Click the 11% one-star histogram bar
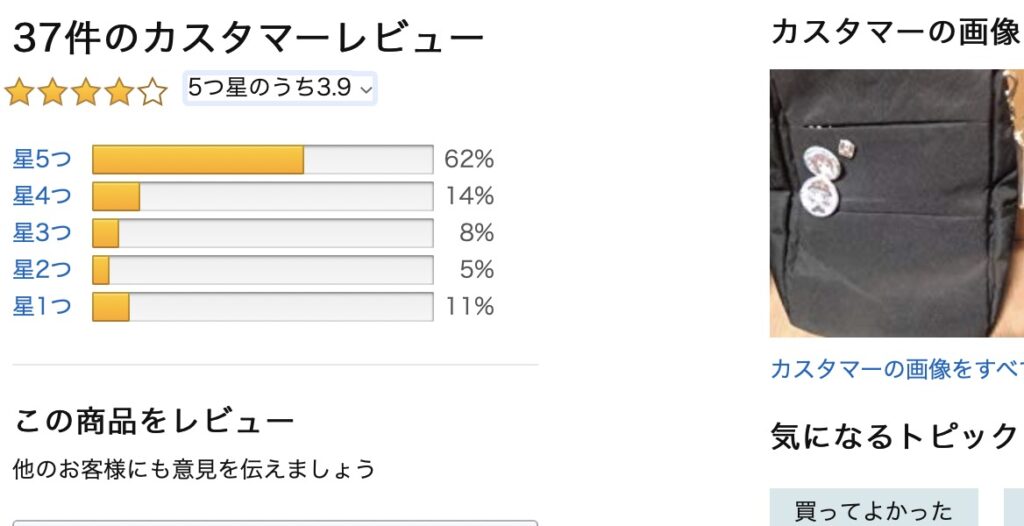Viewport: 1024px width, 526px height. (263, 306)
